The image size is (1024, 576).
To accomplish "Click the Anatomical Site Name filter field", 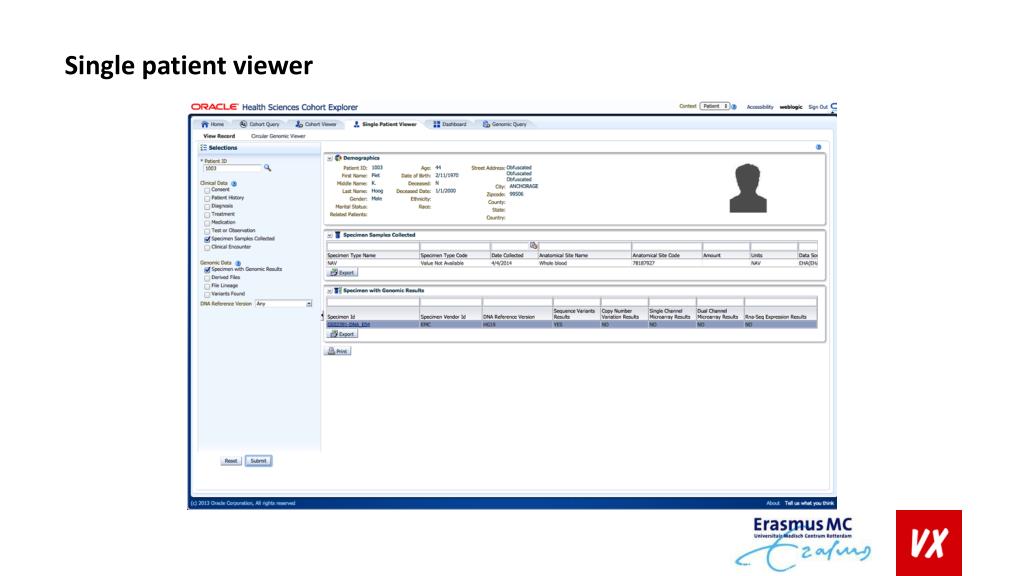I will pos(584,246).
